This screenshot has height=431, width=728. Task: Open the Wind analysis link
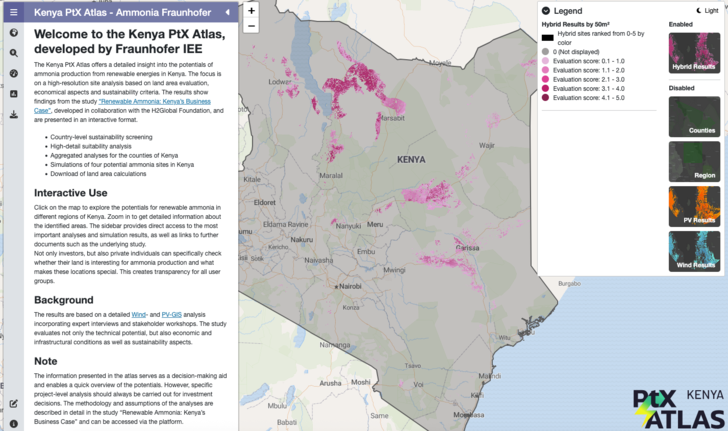pyautogui.click(x=138, y=314)
